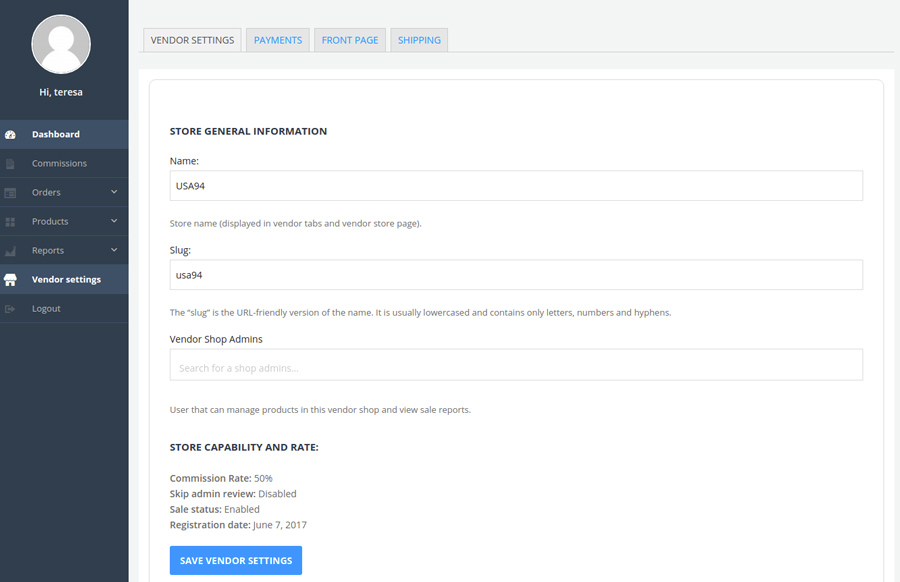Click the Commissions document icon
Viewport: 900px width, 582px height.
pyautogui.click(x=10, y=164)
